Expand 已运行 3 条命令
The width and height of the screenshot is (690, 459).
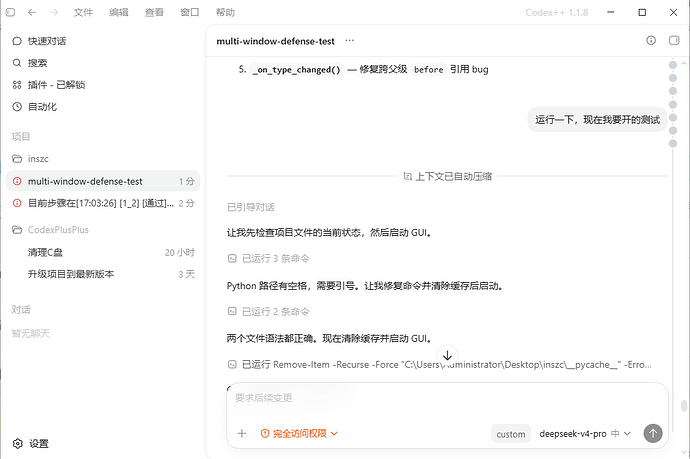(268, 258)
